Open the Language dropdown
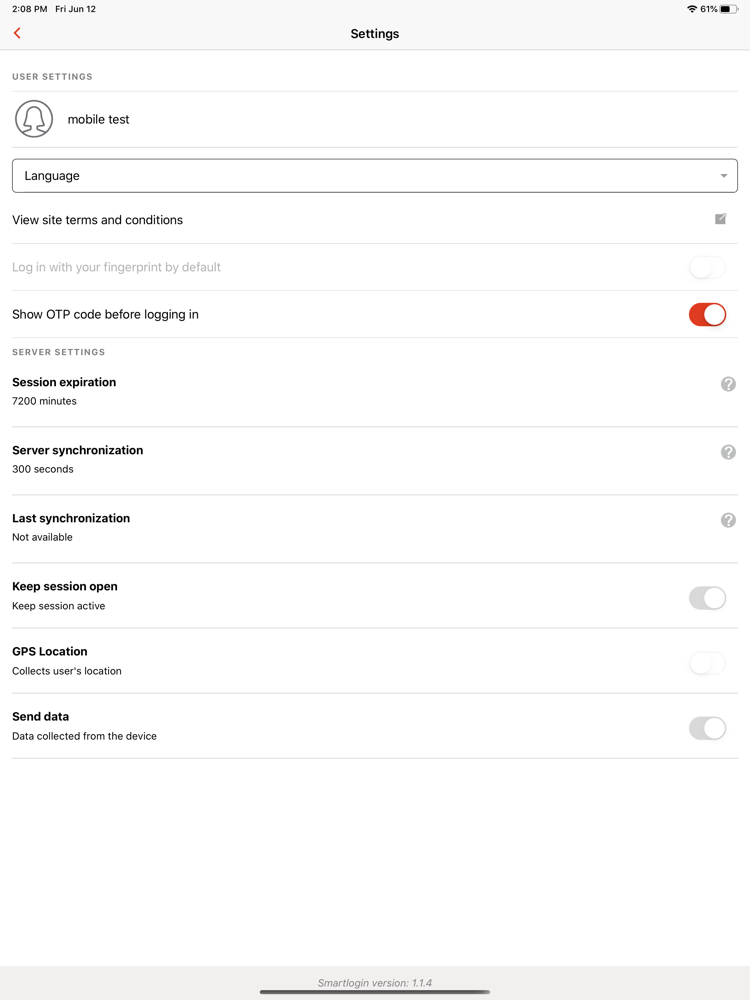Image resolution: width=750 pixels, height=1000 pixels. 375,175
